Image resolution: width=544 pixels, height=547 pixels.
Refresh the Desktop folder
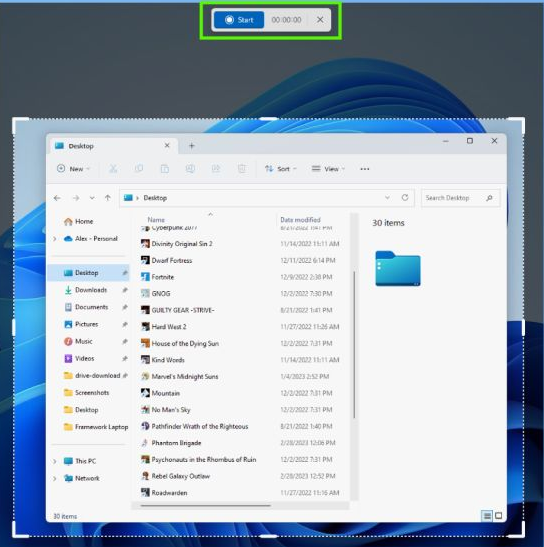click(x=405, y=198)
